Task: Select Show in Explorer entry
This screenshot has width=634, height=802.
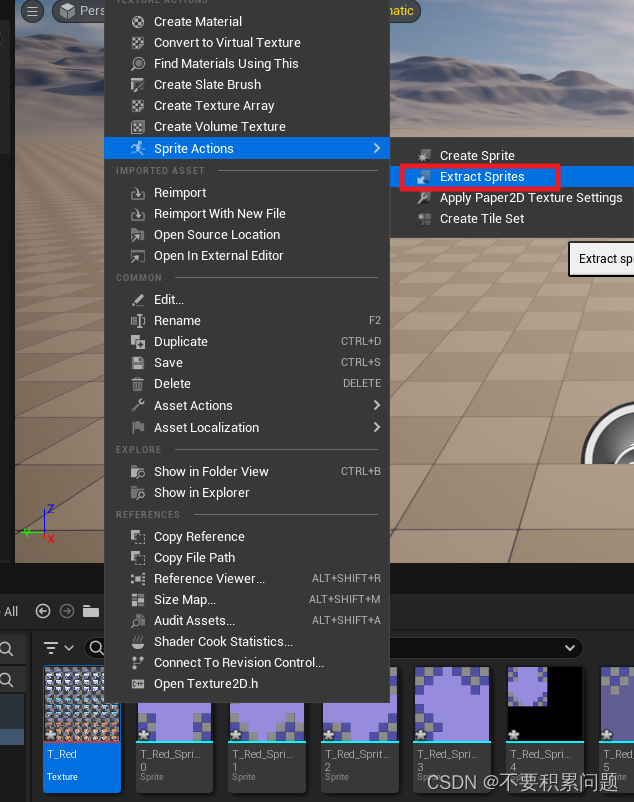Action: pyautogui.click(x=247, y=493)
